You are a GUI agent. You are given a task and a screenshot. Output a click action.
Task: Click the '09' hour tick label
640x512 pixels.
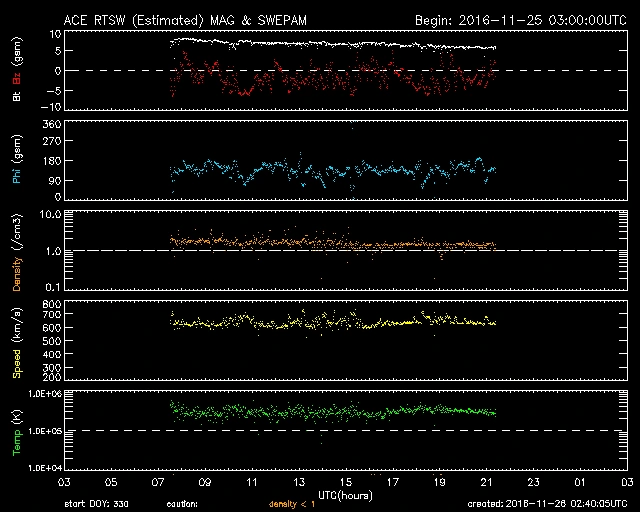tap(205, 482)
